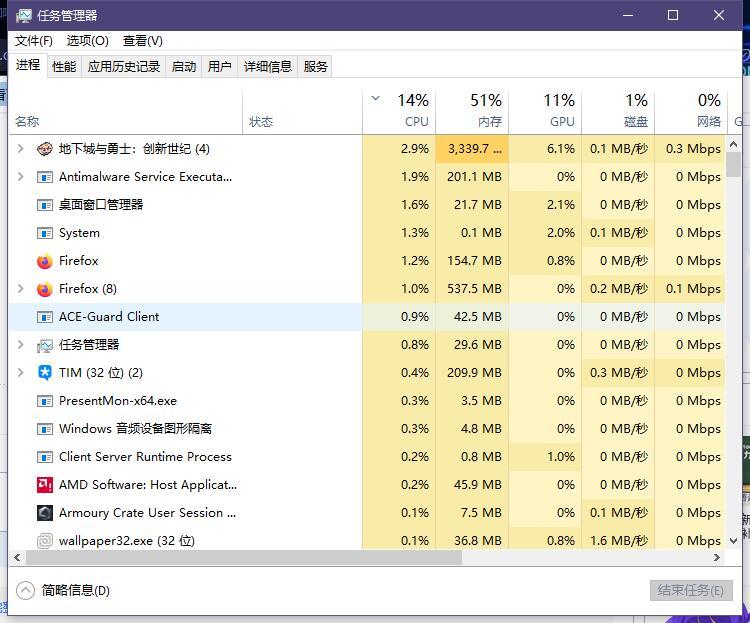Select the 进程 tab
The width and height of the screenshot is (750, 623).
[28, 65]
